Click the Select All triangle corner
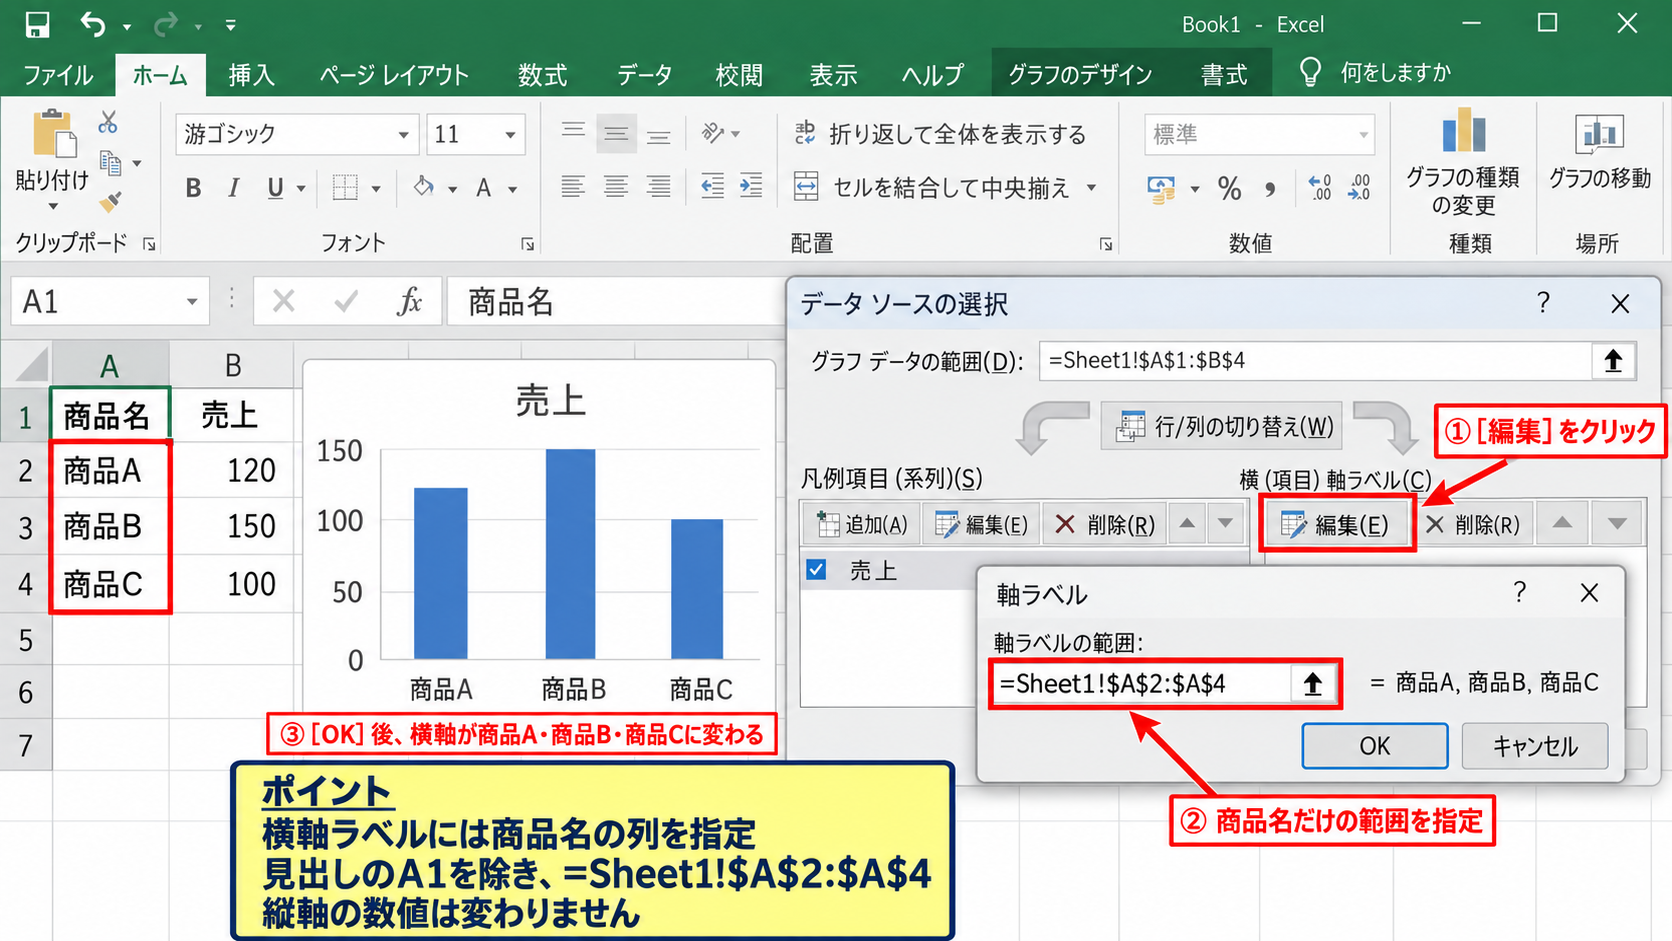This screenshot has height=941, width=1672. click(31, 364)
